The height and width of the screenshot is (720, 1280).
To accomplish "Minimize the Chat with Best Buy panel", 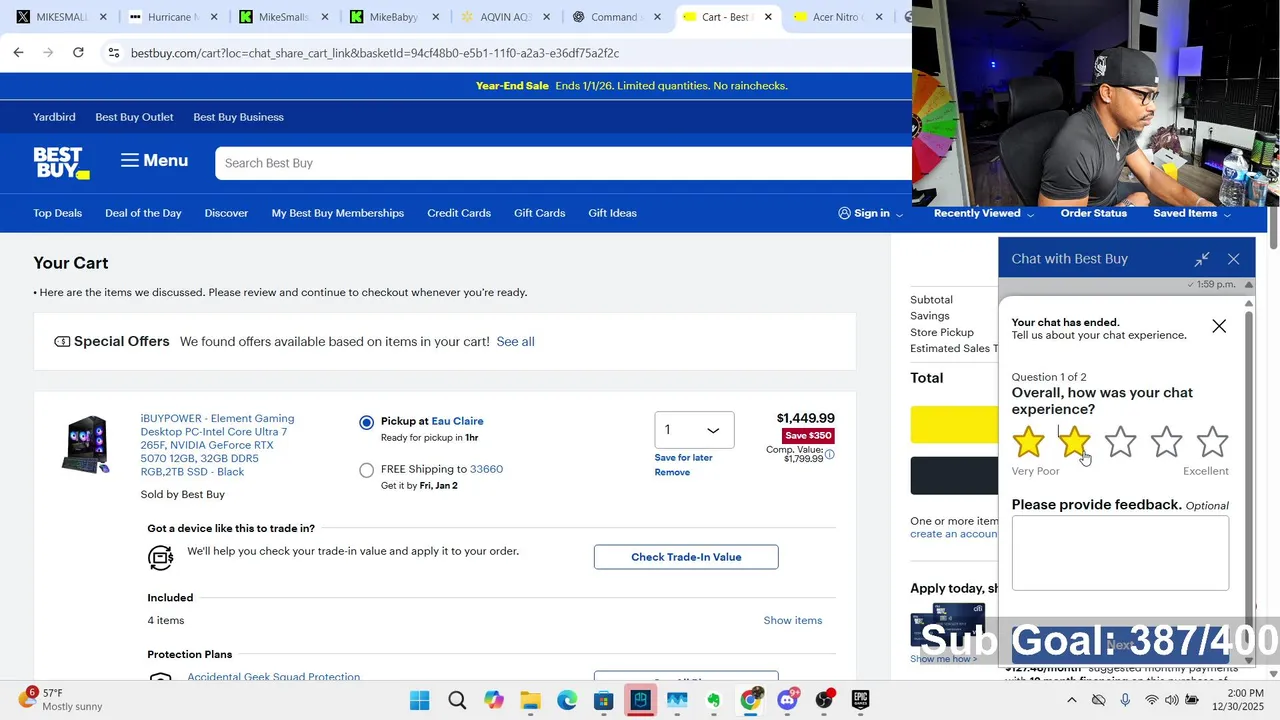I will pos(1202,259).
